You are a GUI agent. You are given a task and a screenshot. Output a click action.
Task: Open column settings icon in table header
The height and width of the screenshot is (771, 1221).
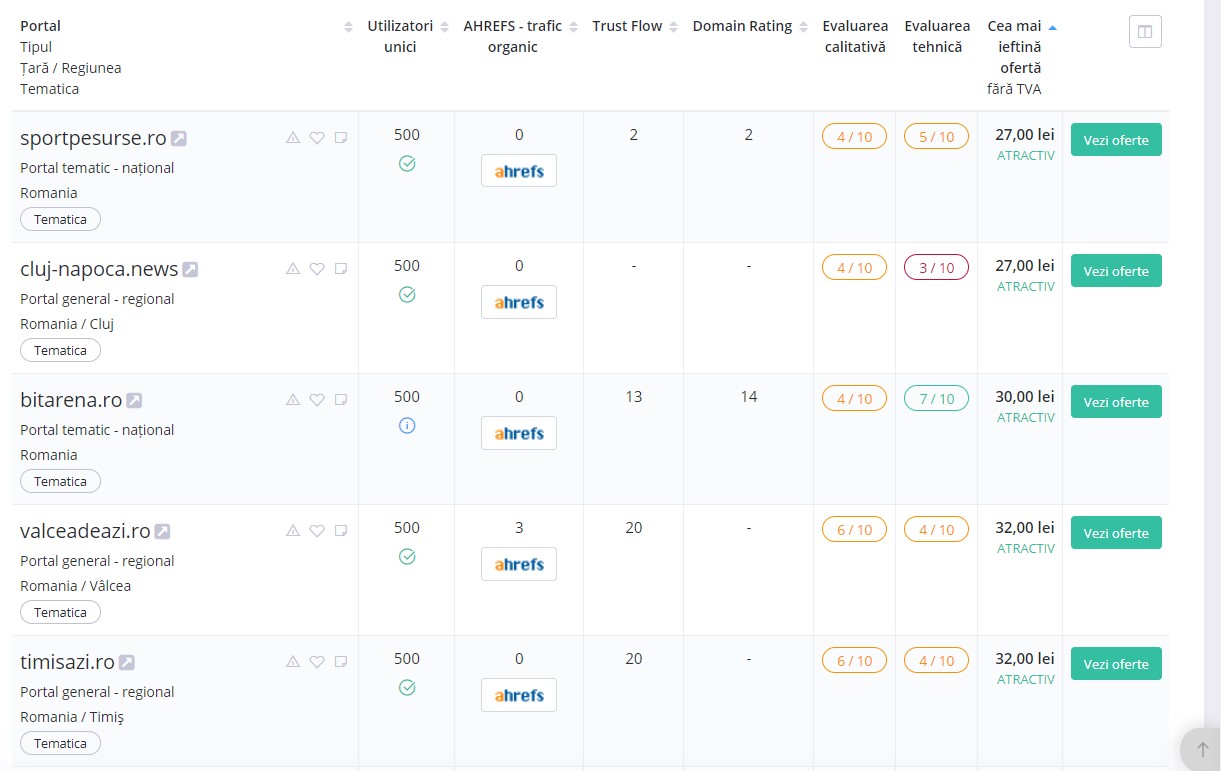pos(1145,32)
